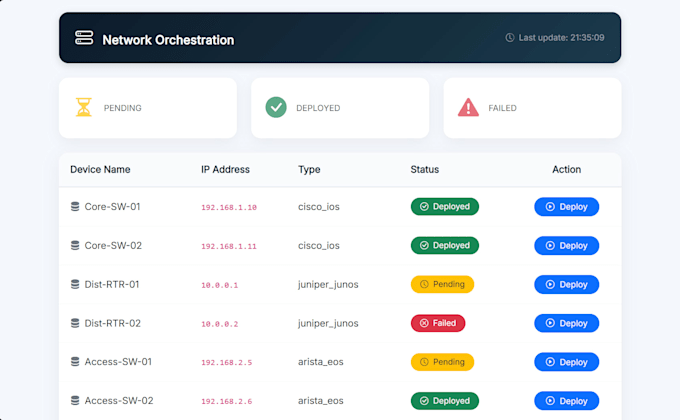
Task: Click the red warning triangle on the Failed card
Action: click(468, 107)
